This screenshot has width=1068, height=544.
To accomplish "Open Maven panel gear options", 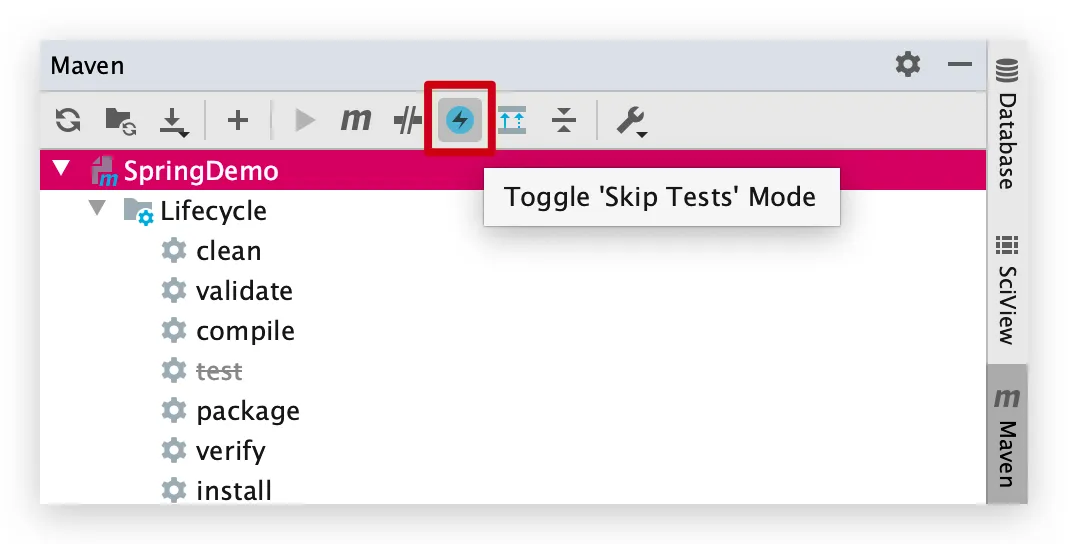I will click(x=908, y=65).
